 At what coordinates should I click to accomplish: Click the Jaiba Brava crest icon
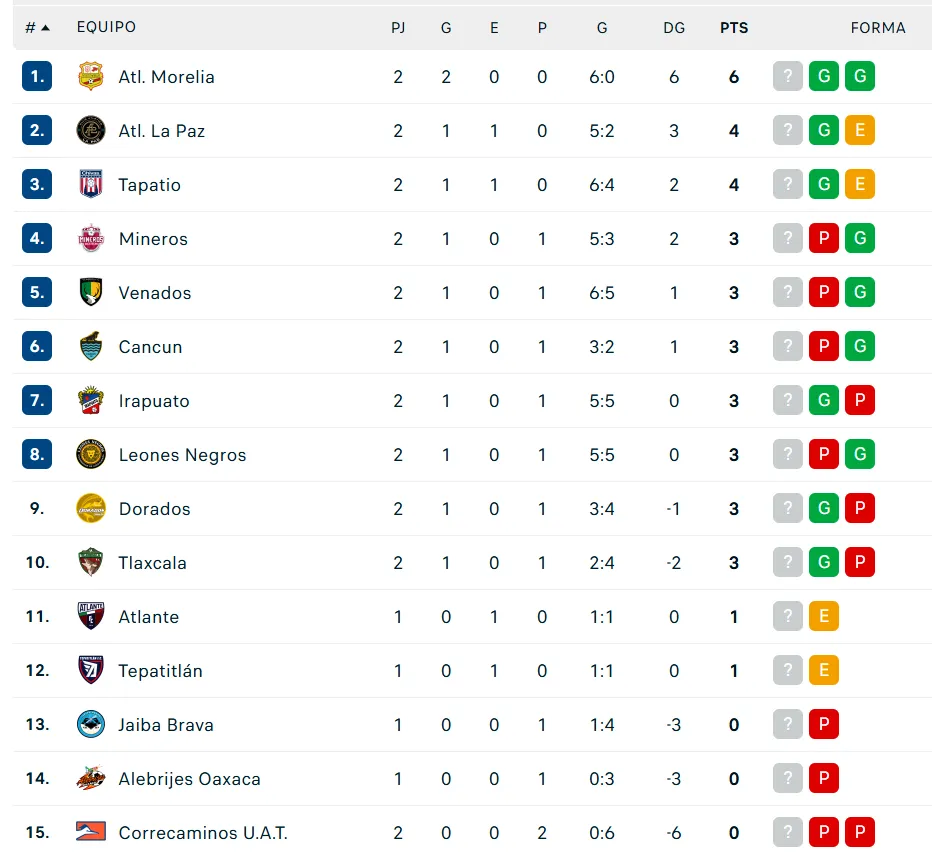click(91, 725)
